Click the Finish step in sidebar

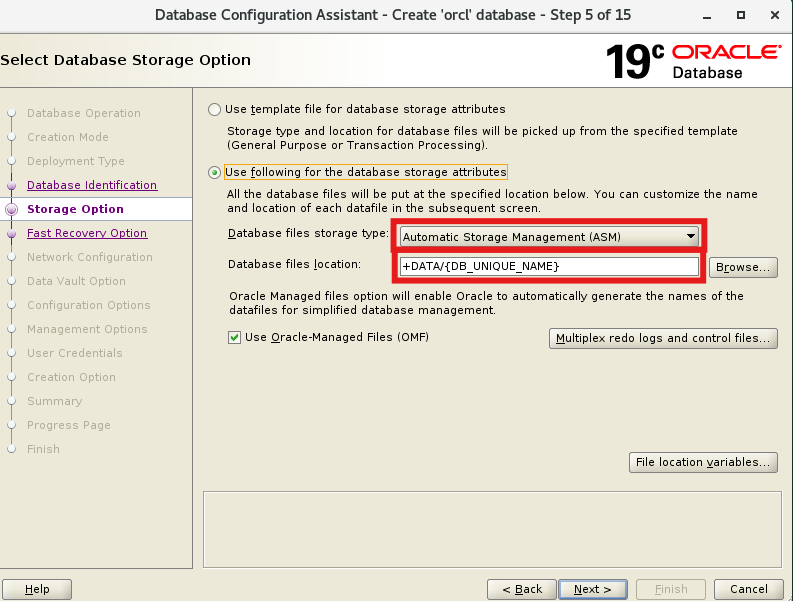pos(43,449)
